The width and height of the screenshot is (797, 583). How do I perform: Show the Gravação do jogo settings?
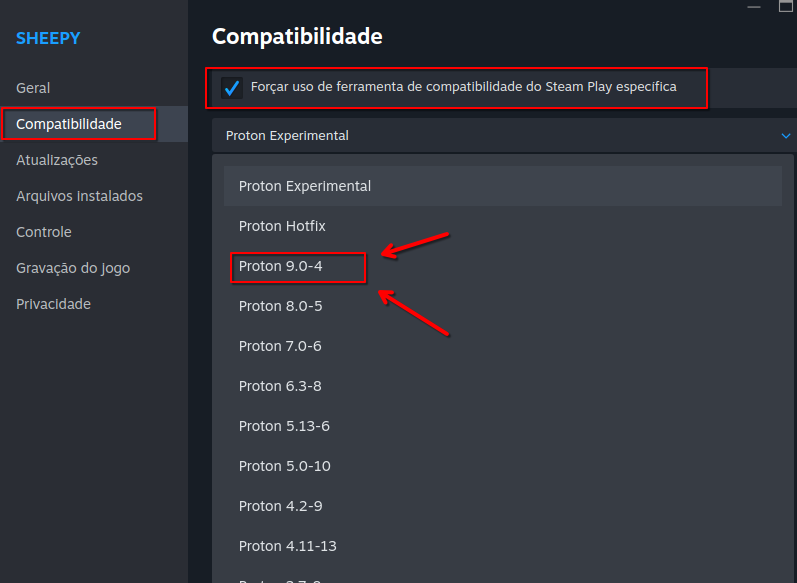click(73, 268)
